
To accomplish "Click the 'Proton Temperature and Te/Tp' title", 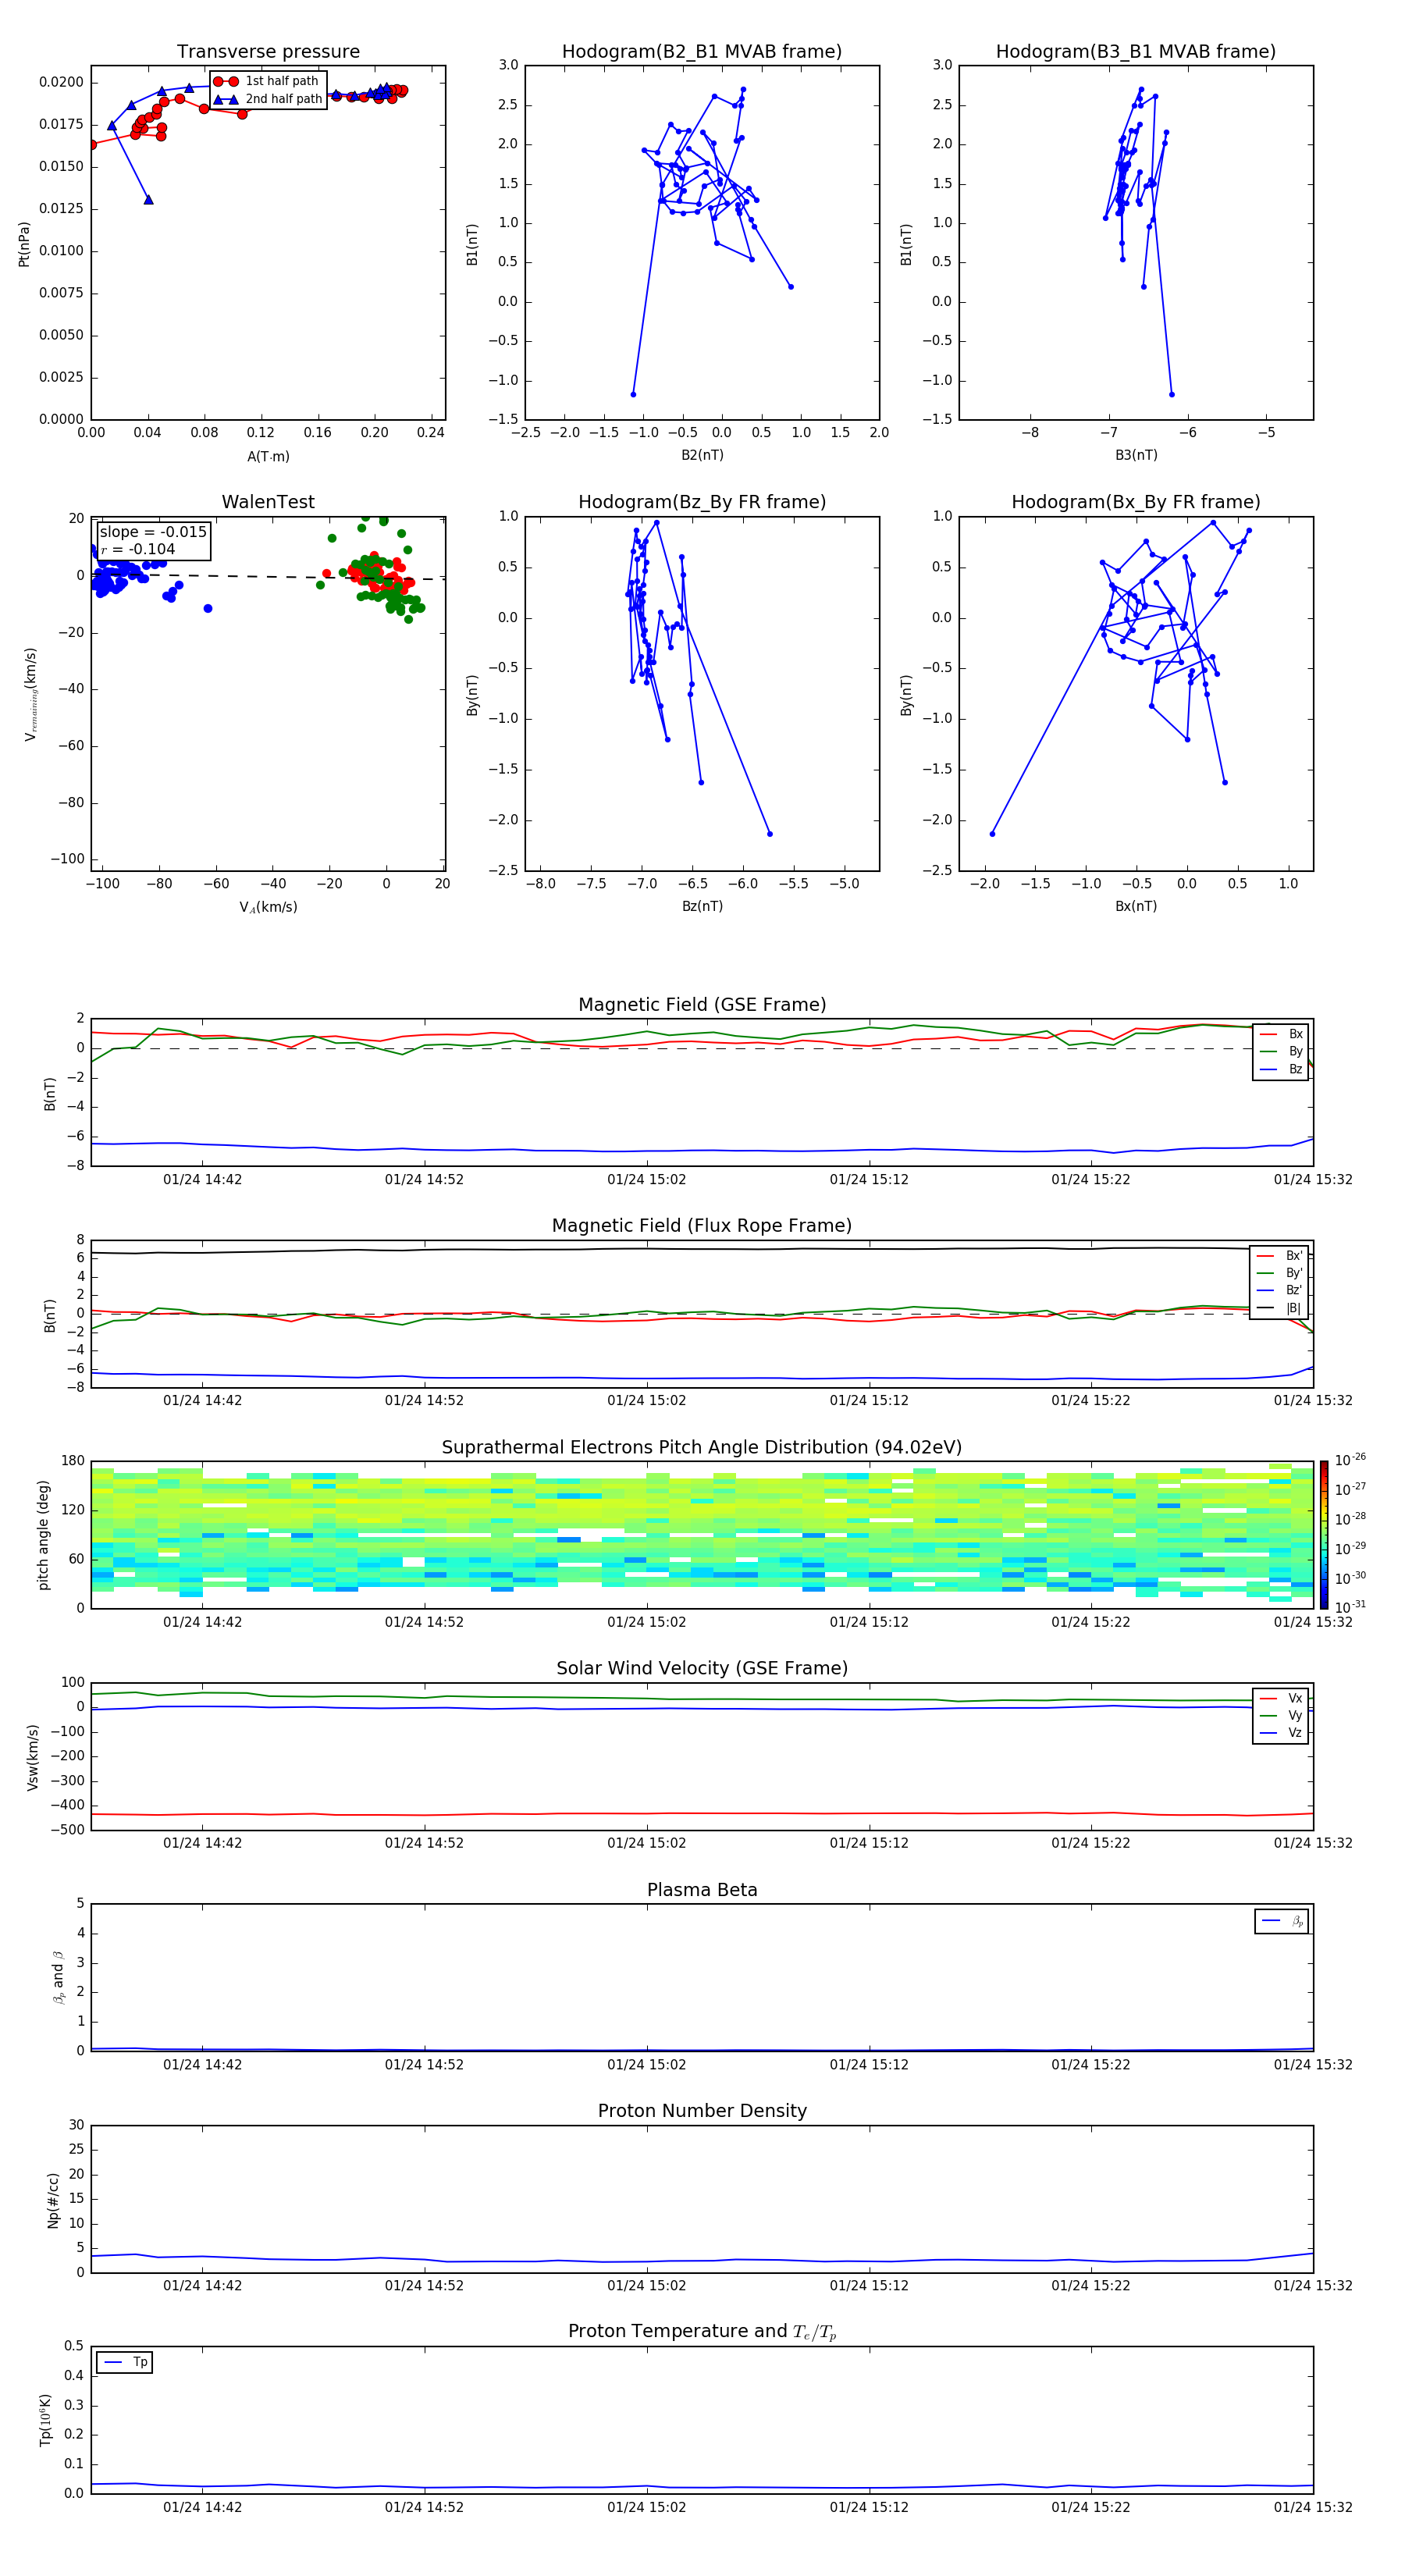I will [702, 2332].
